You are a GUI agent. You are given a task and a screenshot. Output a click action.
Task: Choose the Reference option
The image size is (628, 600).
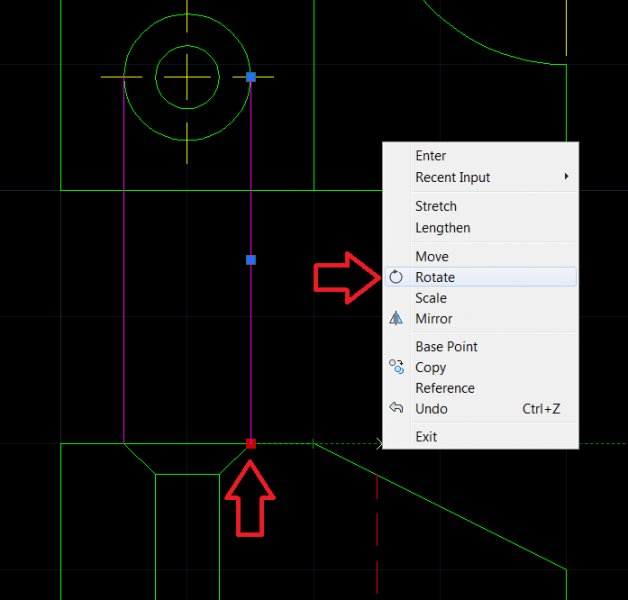pos(480,388)
